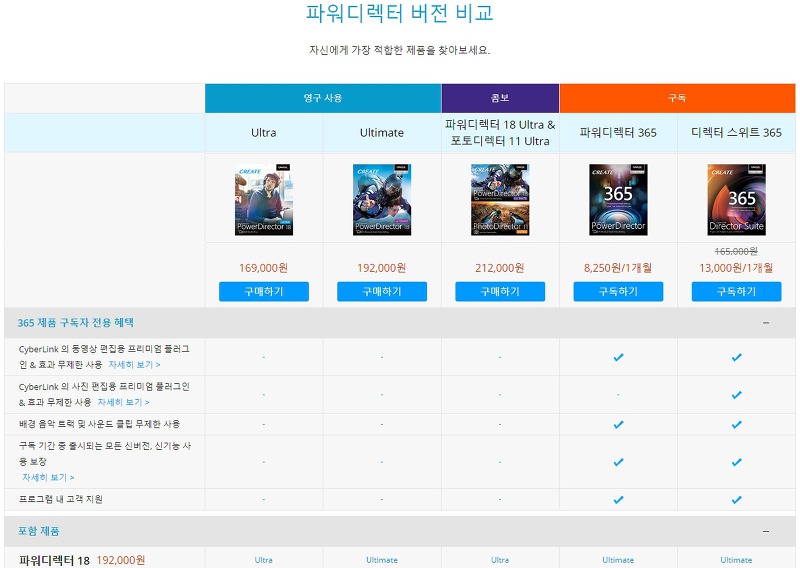
Task: Click the Ultra cell under the combo column
Action: (500, 560)
